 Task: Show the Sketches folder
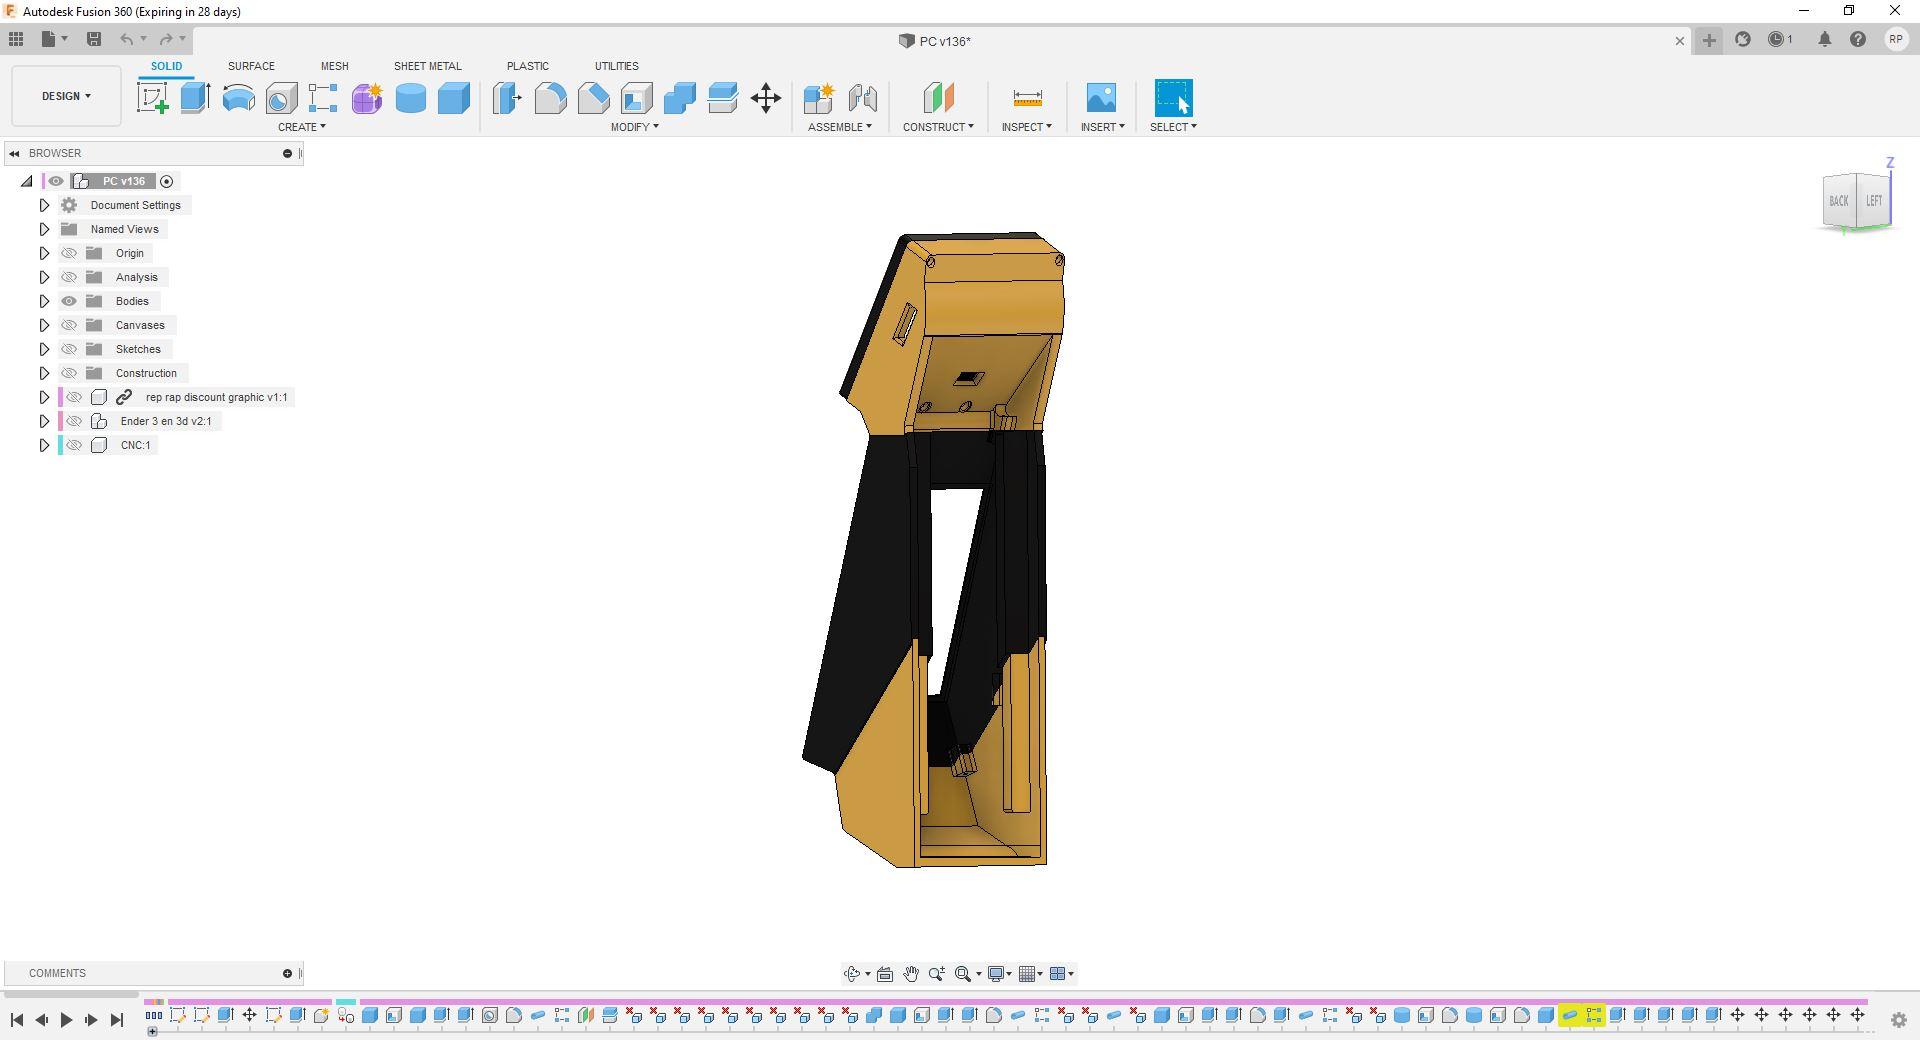click(x=69, y=349)
